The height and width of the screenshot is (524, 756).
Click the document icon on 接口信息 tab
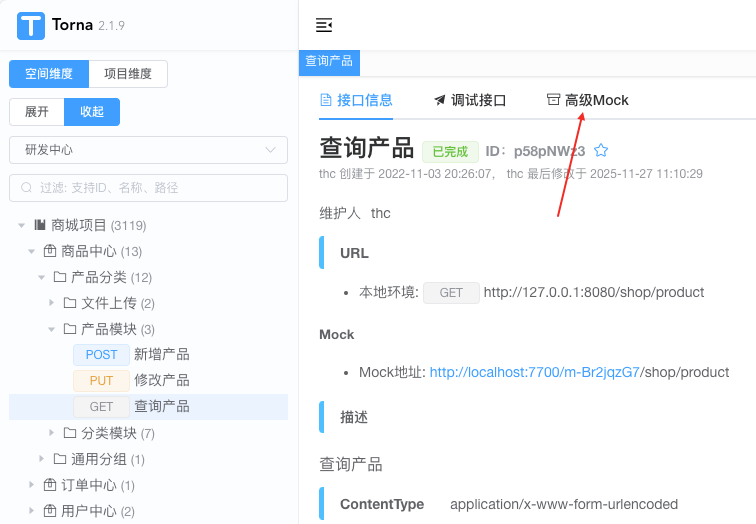pyautogui.click(x=326, y=100)
